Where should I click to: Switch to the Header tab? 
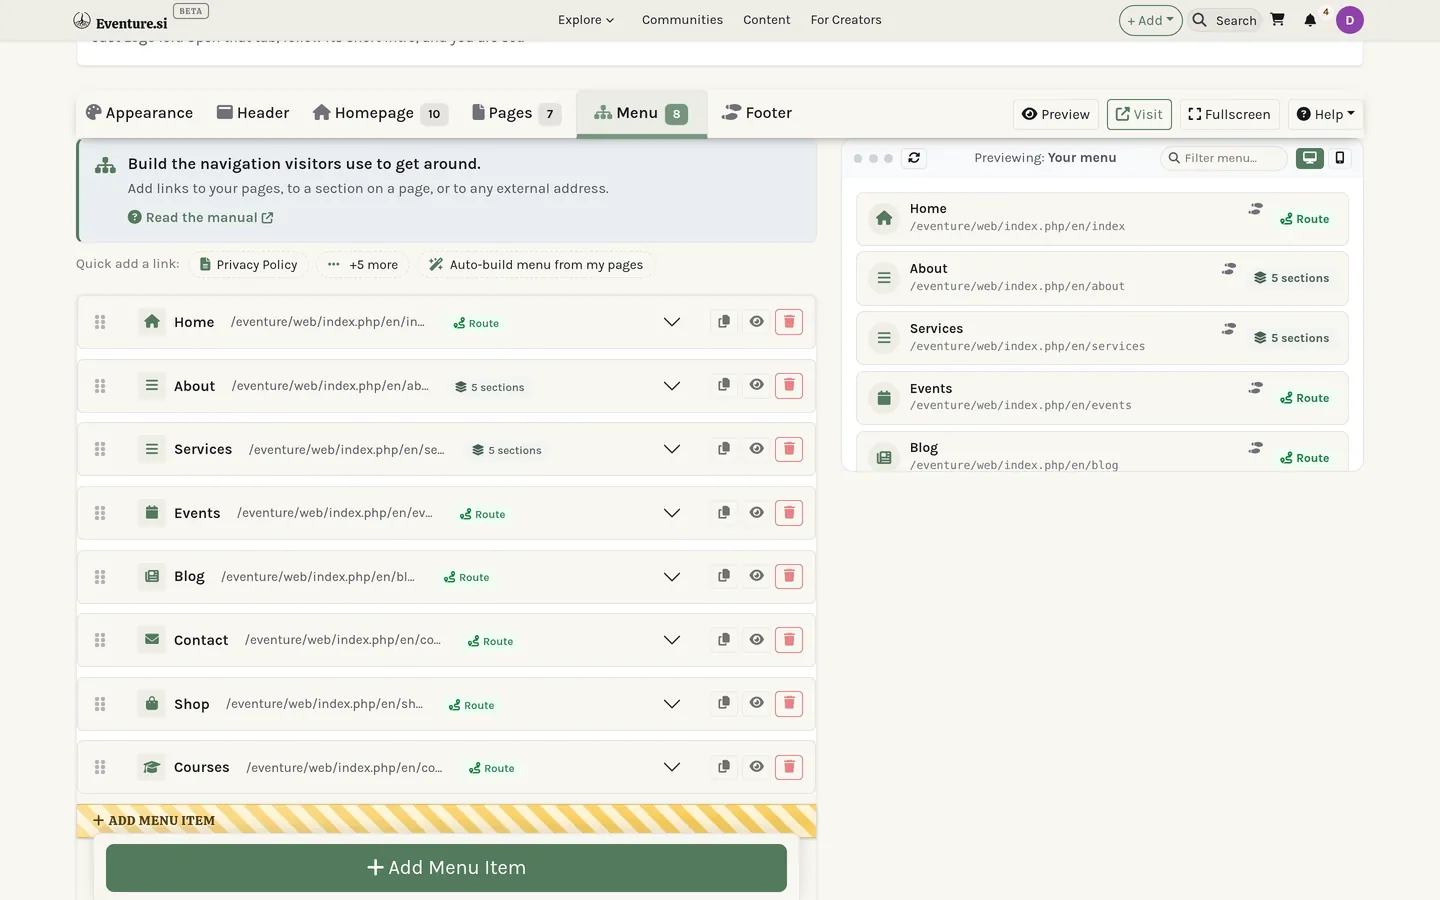point(253,113)
